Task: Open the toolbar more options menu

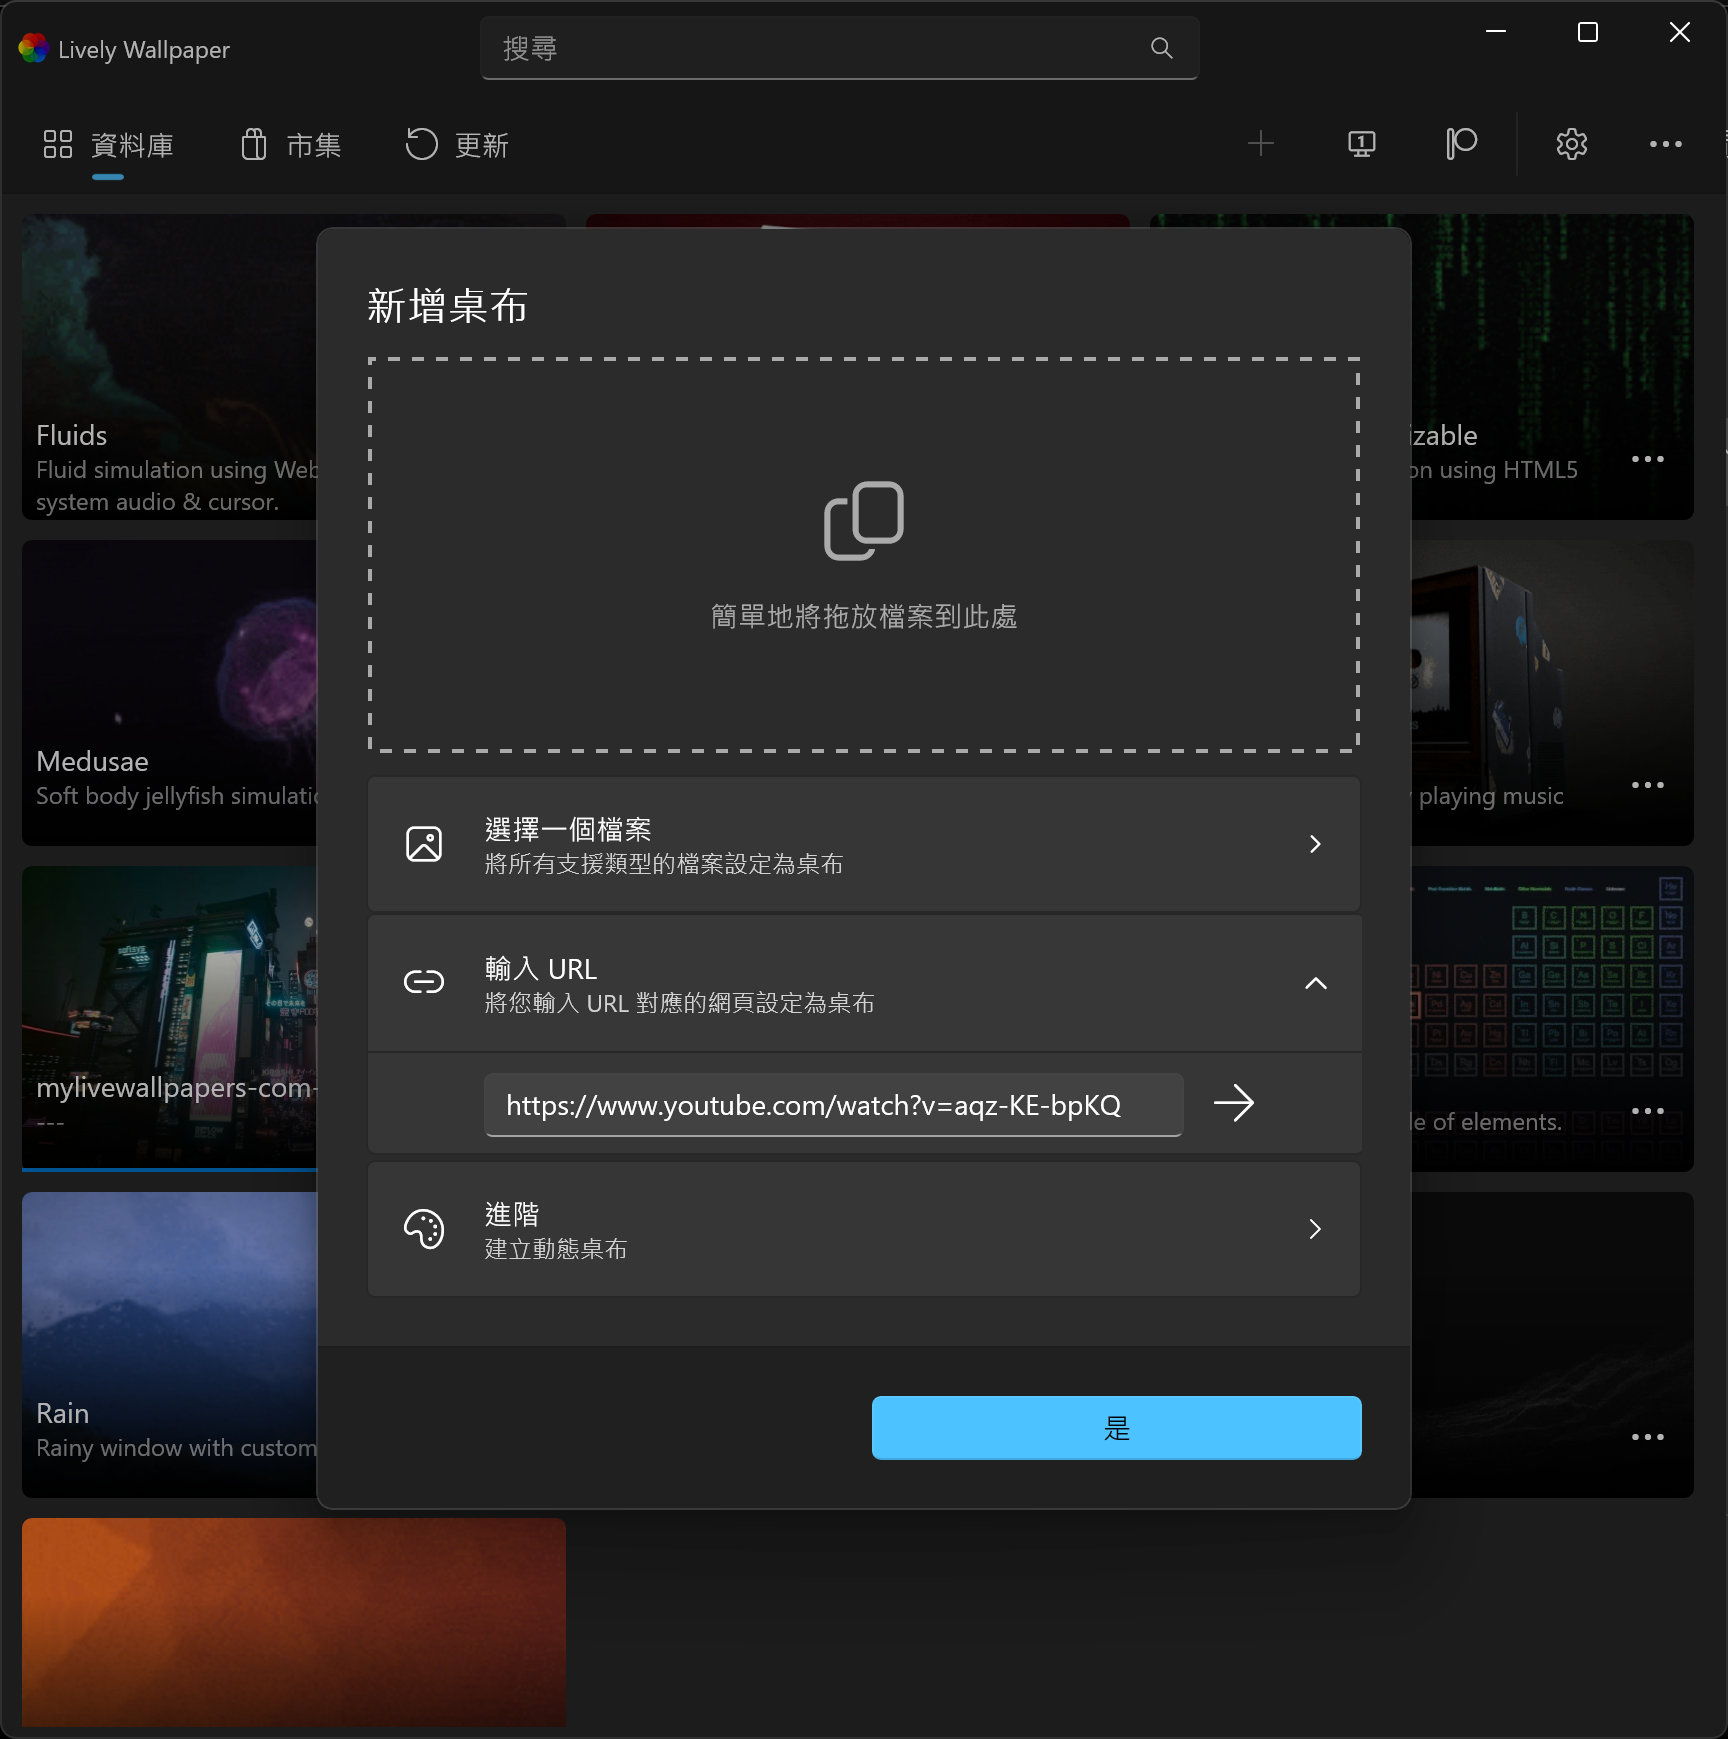Action: [x=1666, y=144]
